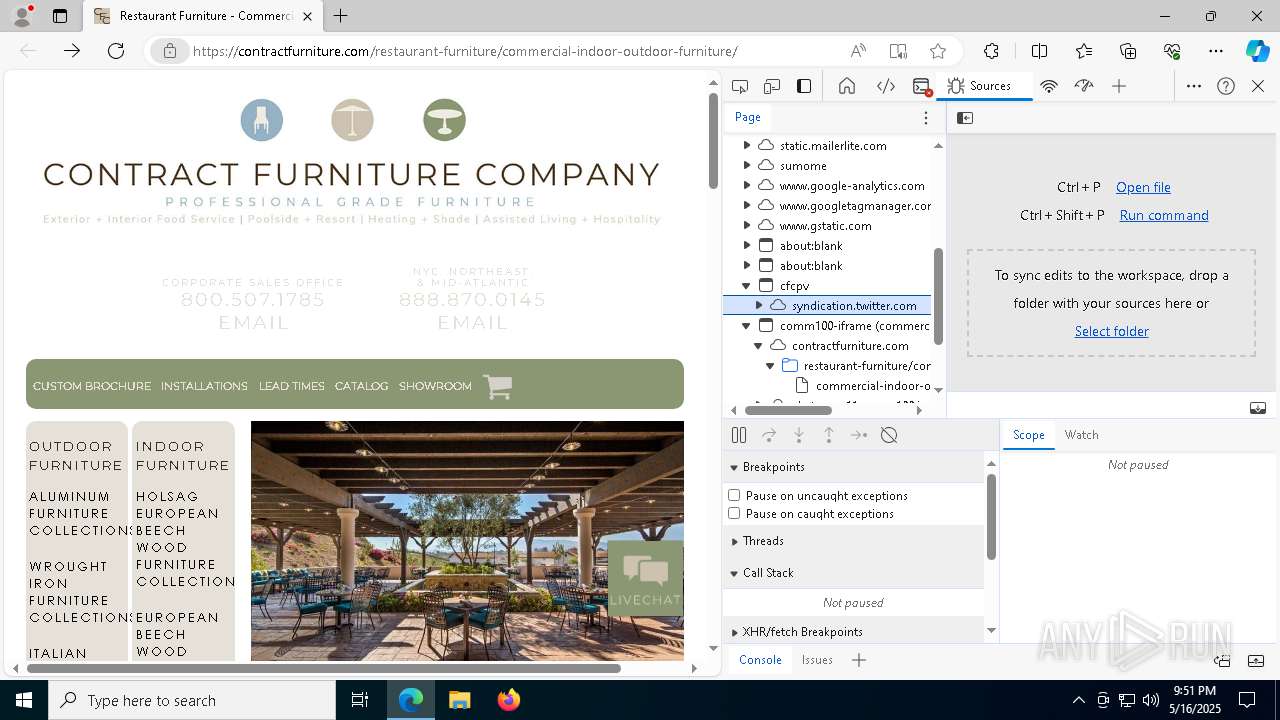Image resolution: width=1280 pixels, height=720 pixels.
Task: Open Firefox from the taskbar
Action: pyautogui.click(x=508, y=700)
